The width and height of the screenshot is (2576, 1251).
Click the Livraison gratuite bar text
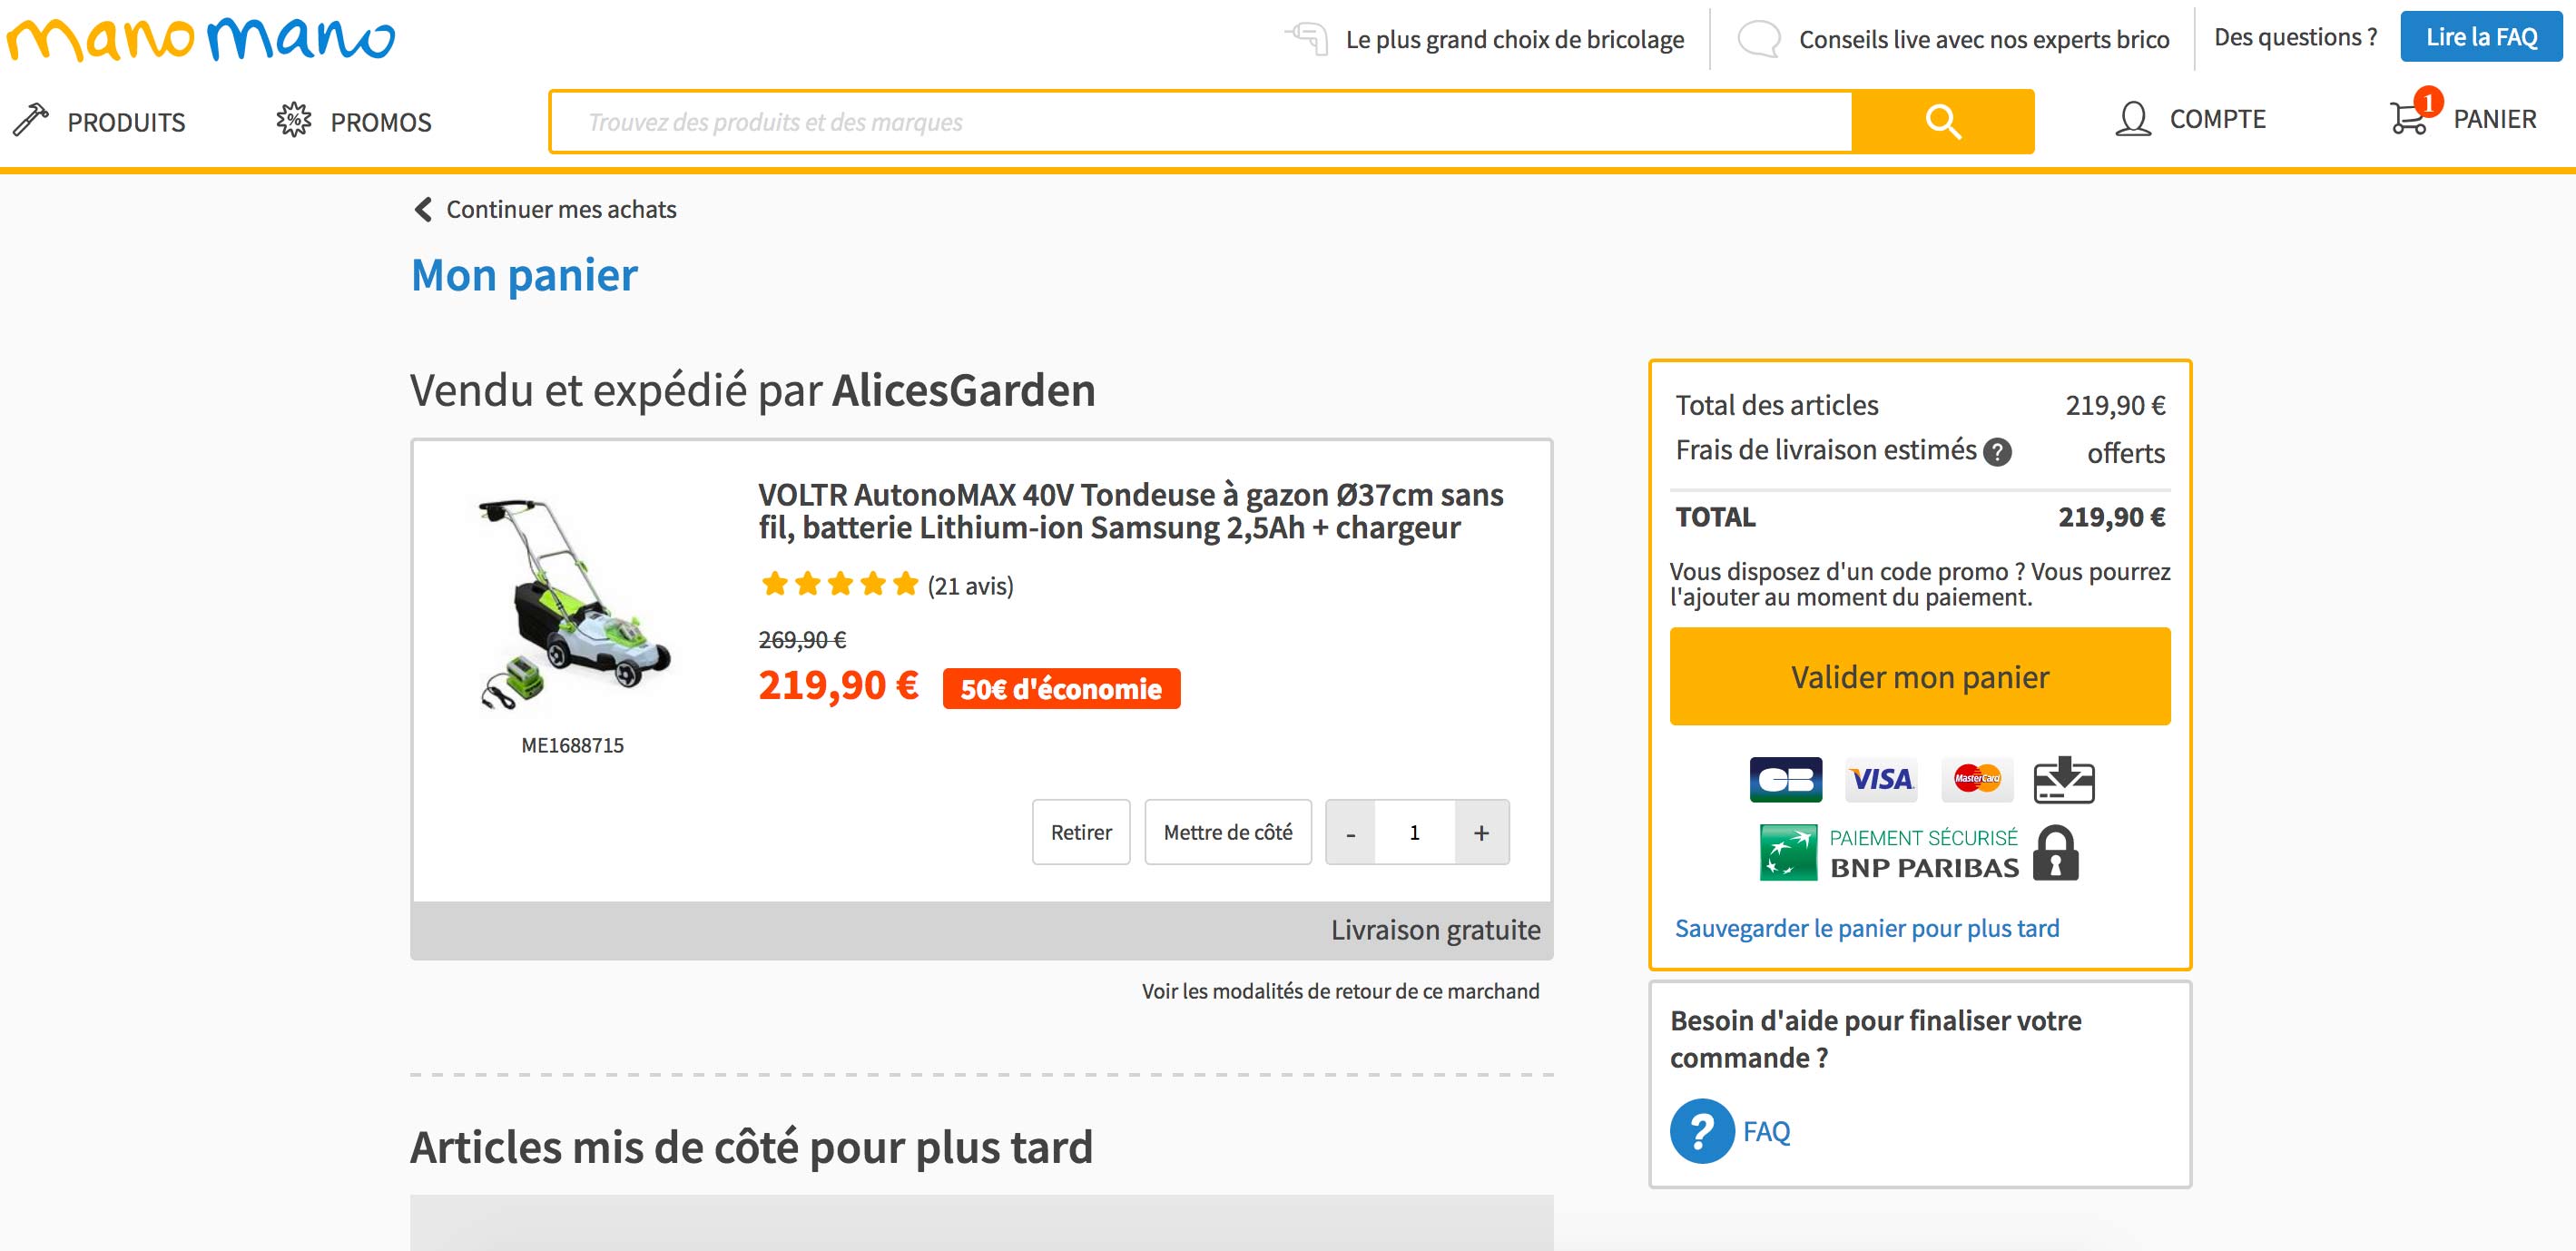(1435, 930)
